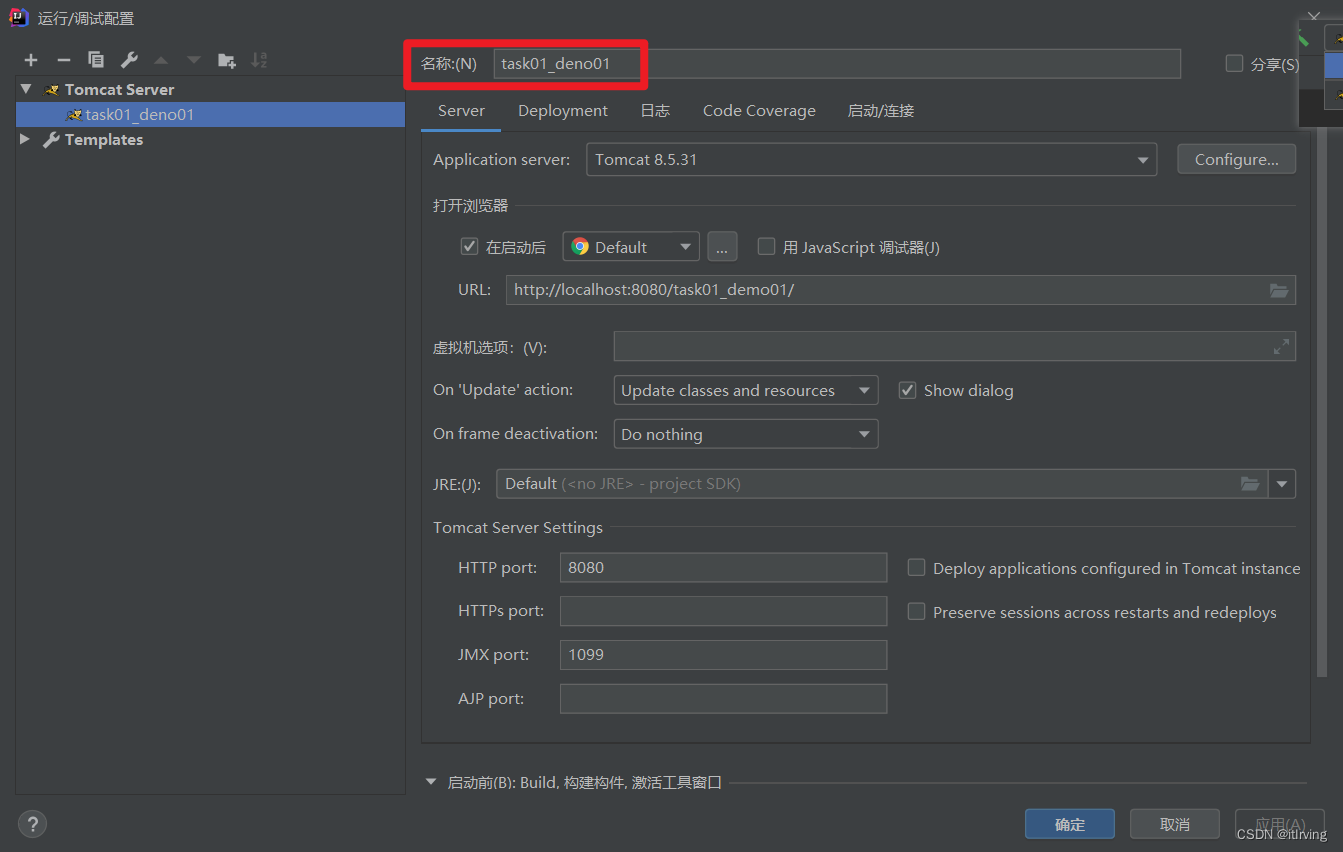
Task: Click the HTTP port field showing 8080
Action: click(x=723, y=567)
